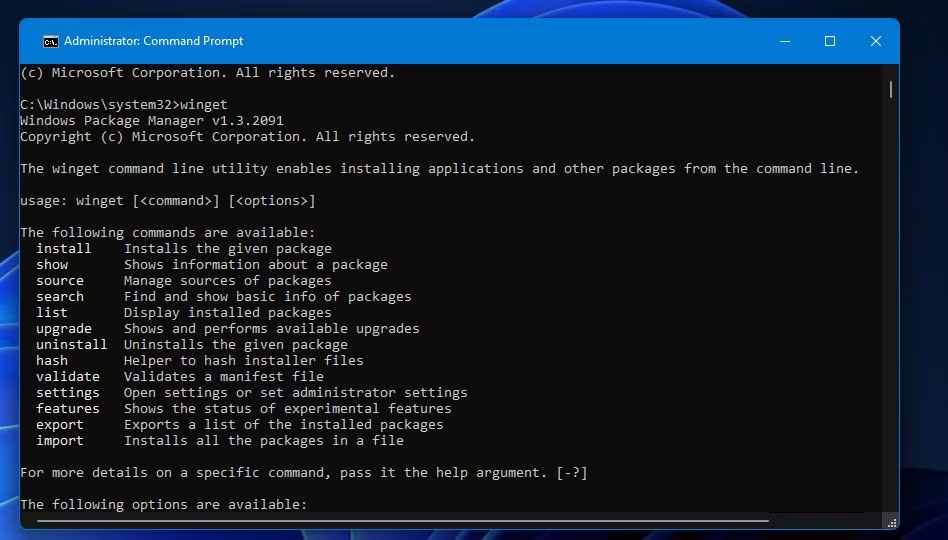
Task: Click 'Manage sources of packages' description
Action: [228, 281]
